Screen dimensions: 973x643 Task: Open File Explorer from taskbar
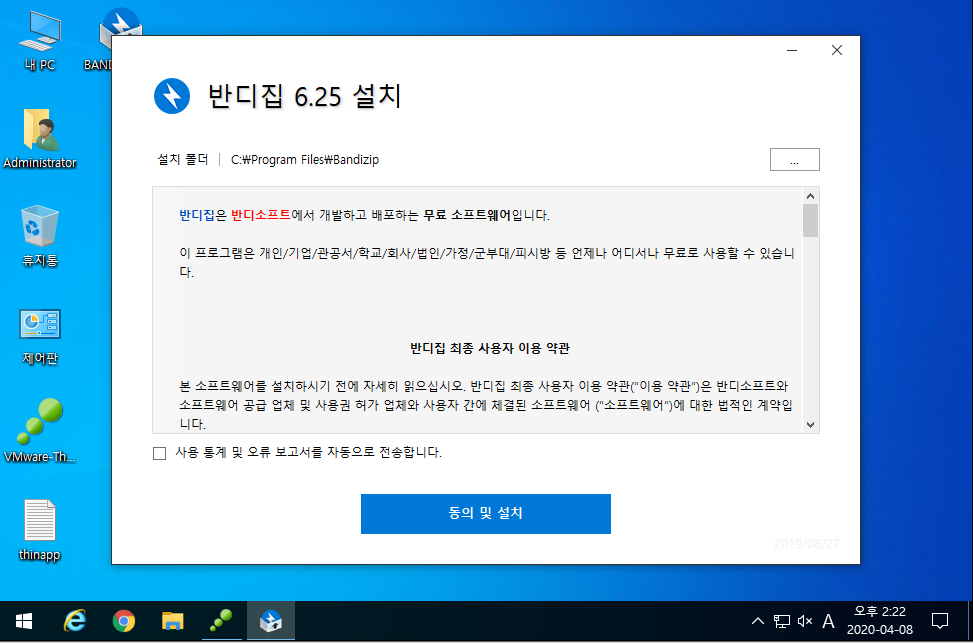173,621
